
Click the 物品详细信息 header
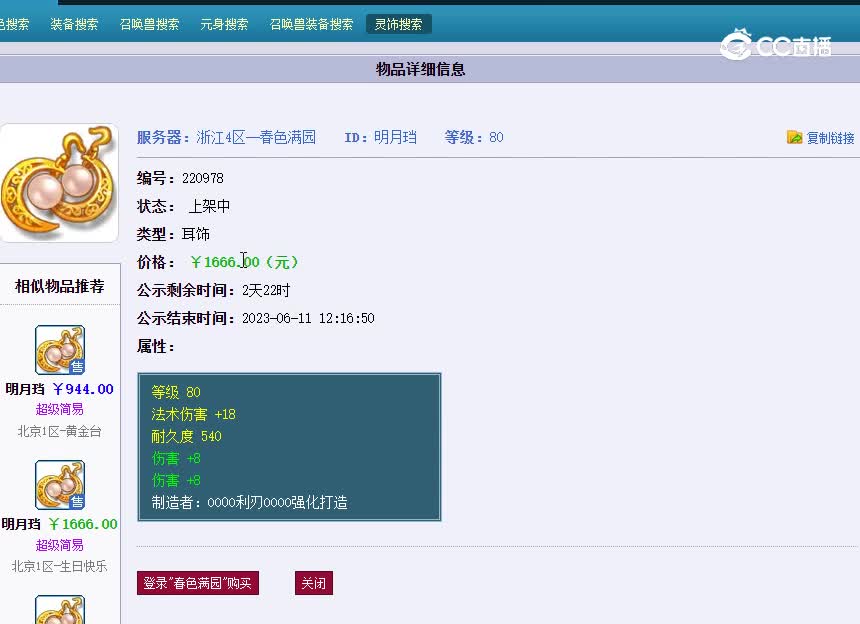click(421, 69)
